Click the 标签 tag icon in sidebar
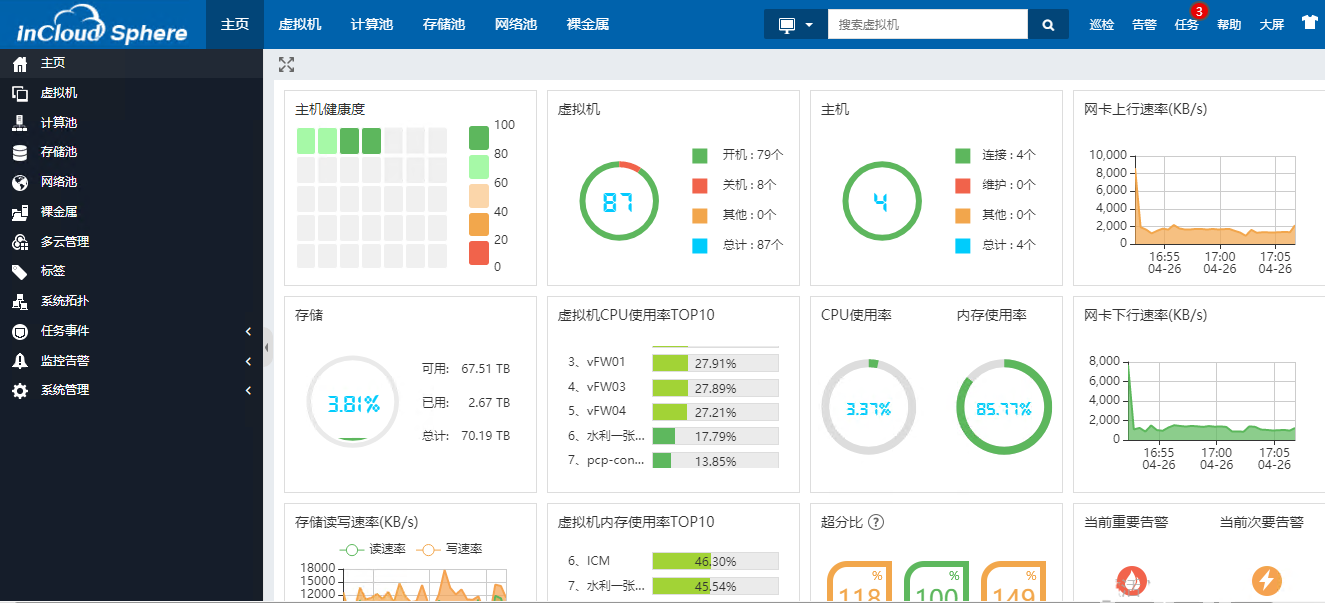This screenshot has height=603, width=1325. [x=19, y=272]
